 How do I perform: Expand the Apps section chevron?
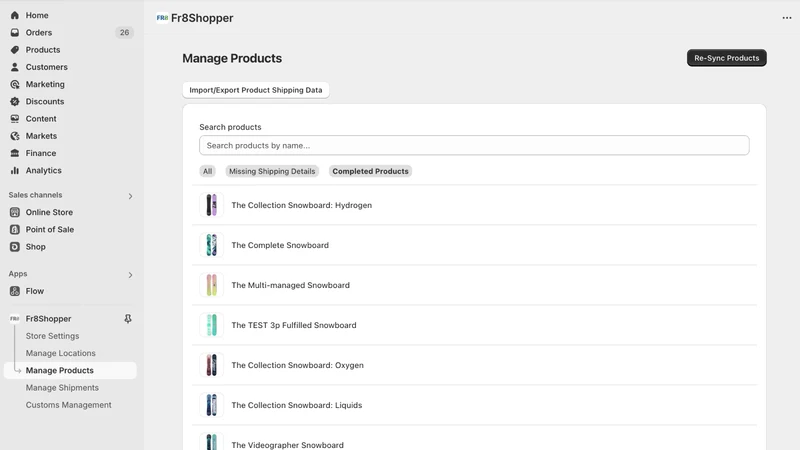[130, 275]
